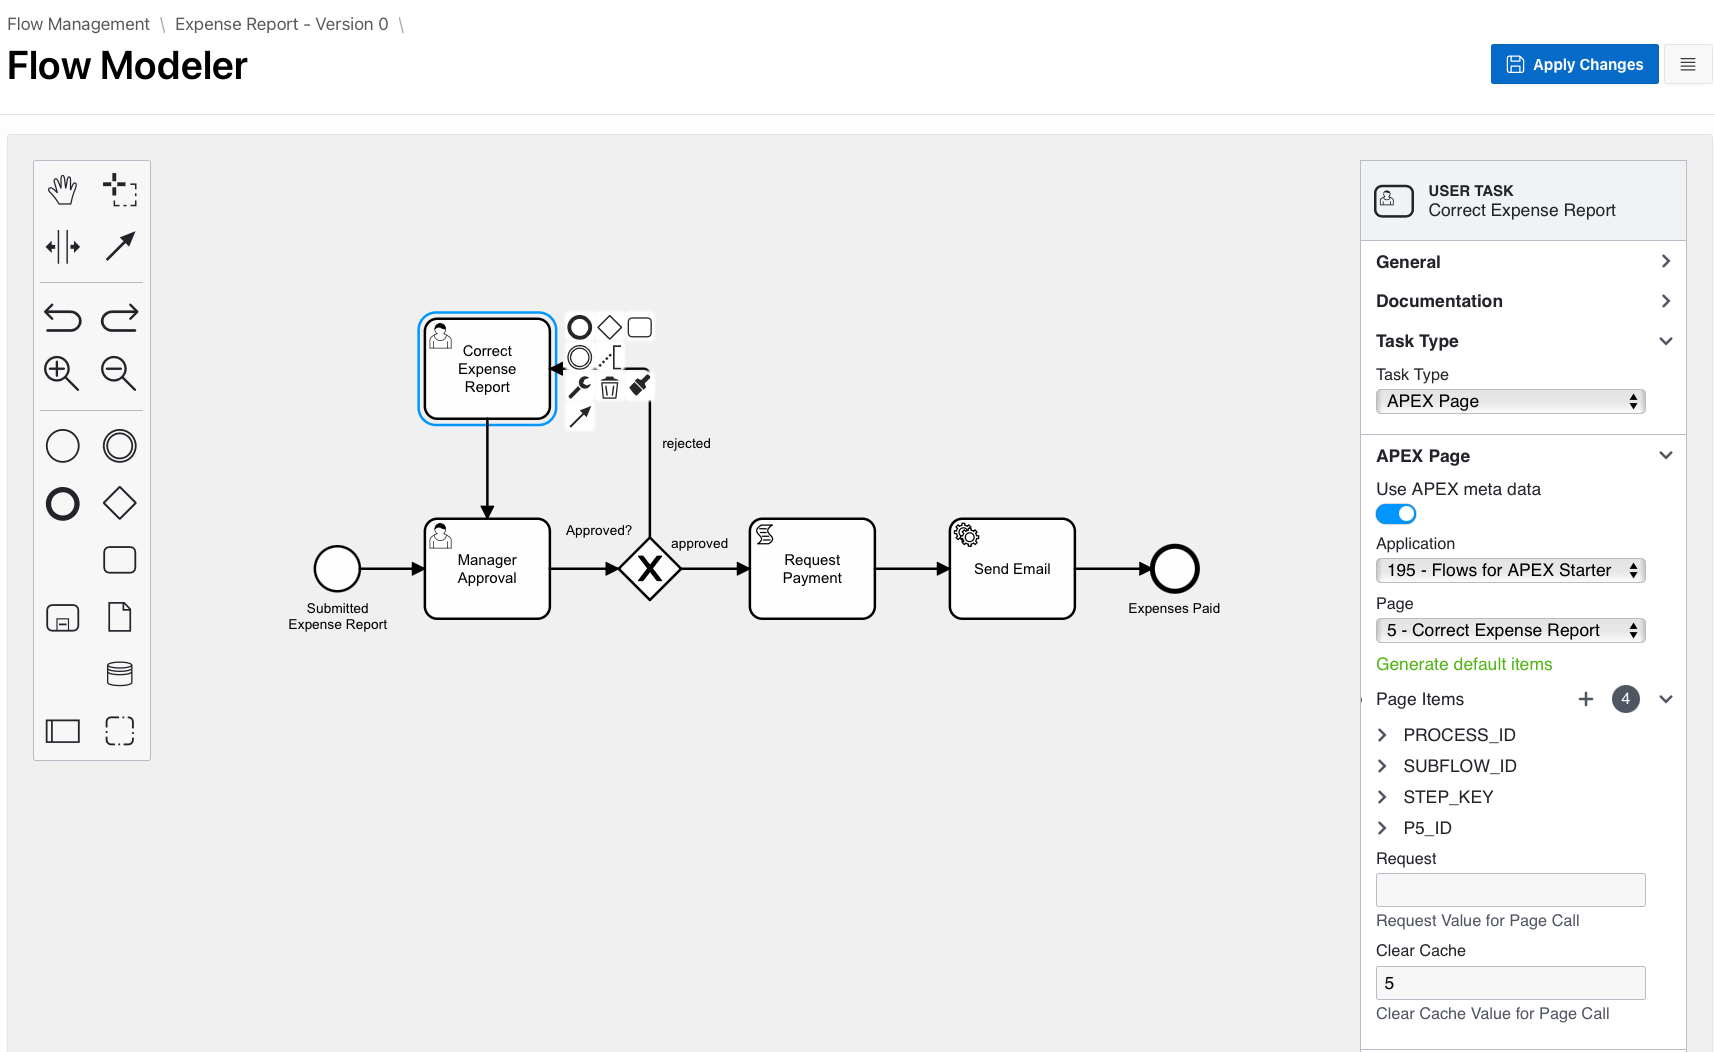The height and width of the screenshot is (1052, 1714).
Task: Click the zoom in magnifier icon
Action: click(62, 374)
